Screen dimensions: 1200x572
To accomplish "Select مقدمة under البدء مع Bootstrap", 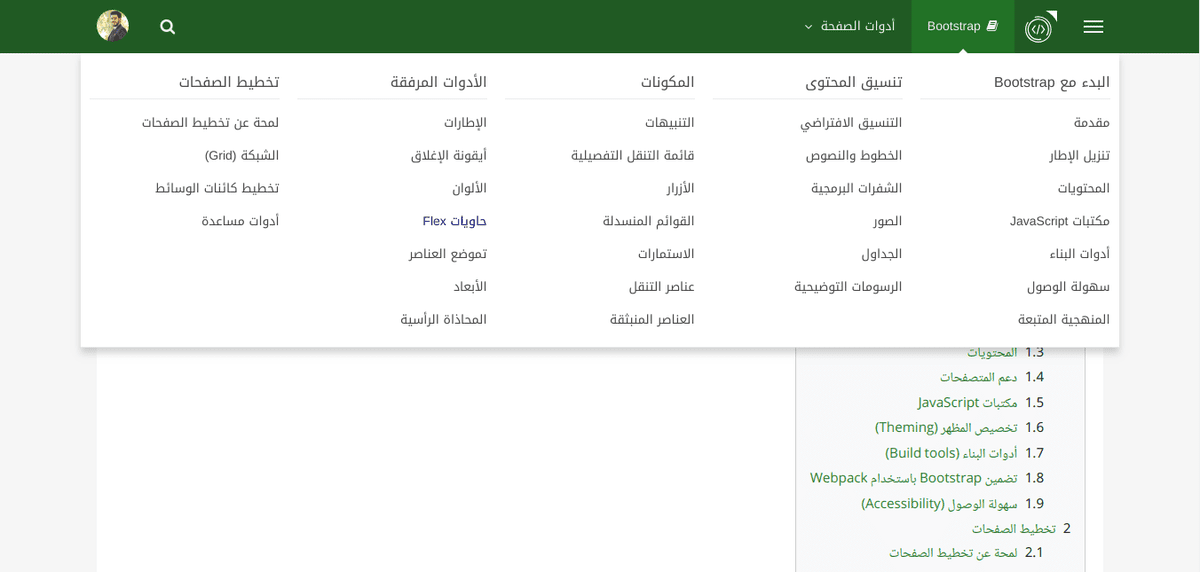I will (x=1091, y=122).
